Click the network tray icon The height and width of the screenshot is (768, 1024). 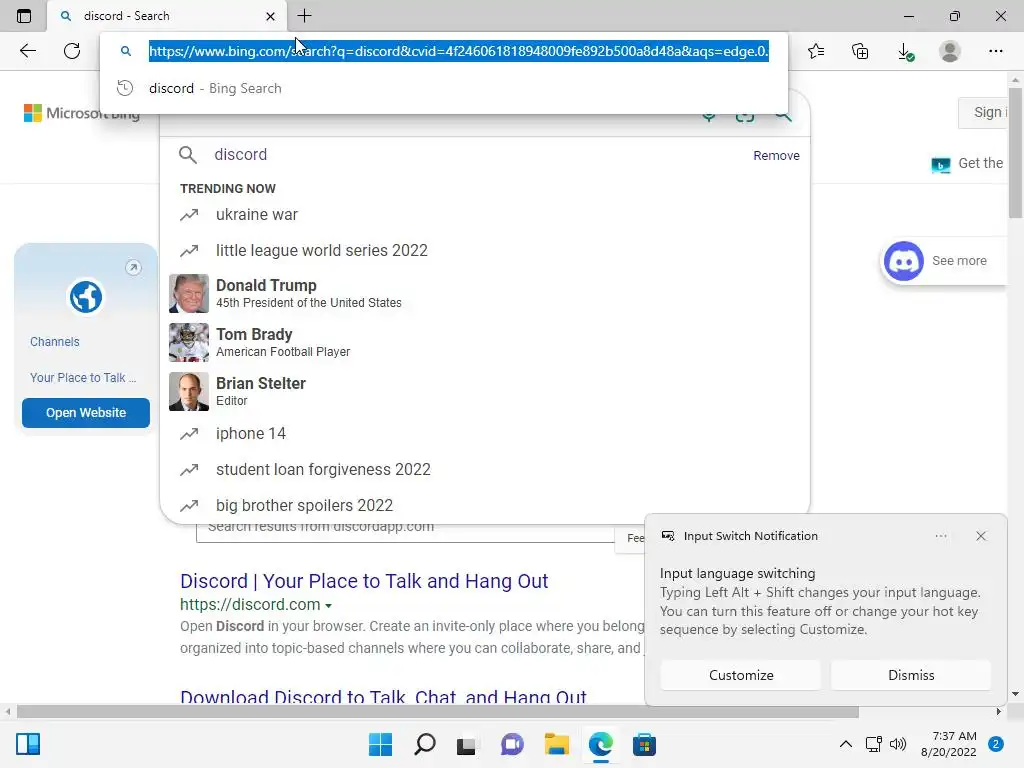point(873,744)
